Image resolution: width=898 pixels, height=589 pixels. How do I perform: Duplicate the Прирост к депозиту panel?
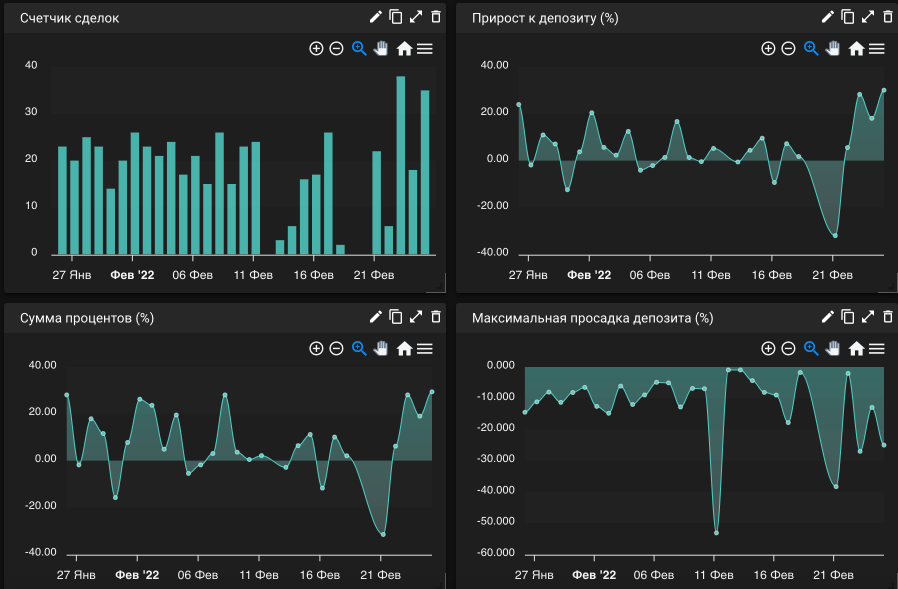[x=848, y=17]
